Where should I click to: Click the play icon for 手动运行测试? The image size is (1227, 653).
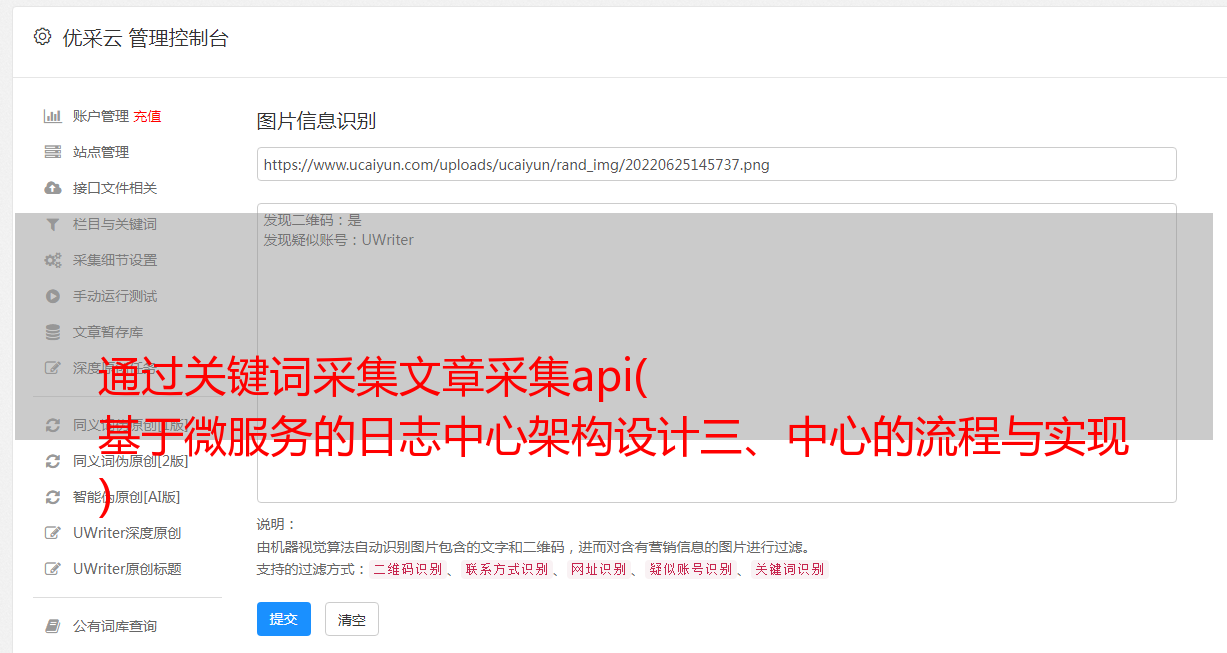pos(53,296)
